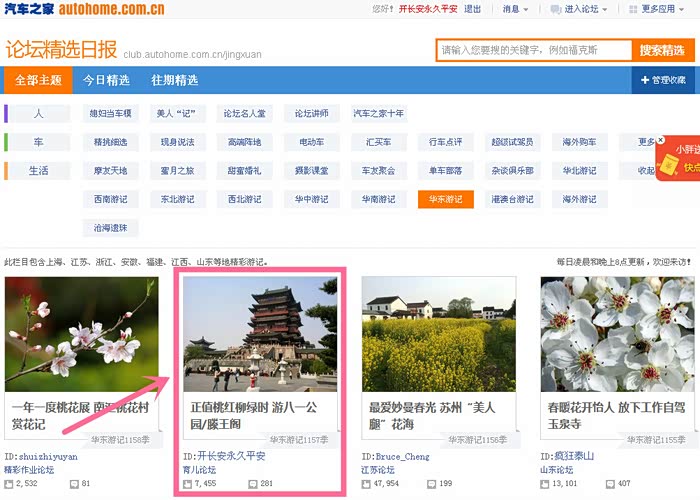
Task: Open the 西南游记 tag
Action: coord(111,199)
